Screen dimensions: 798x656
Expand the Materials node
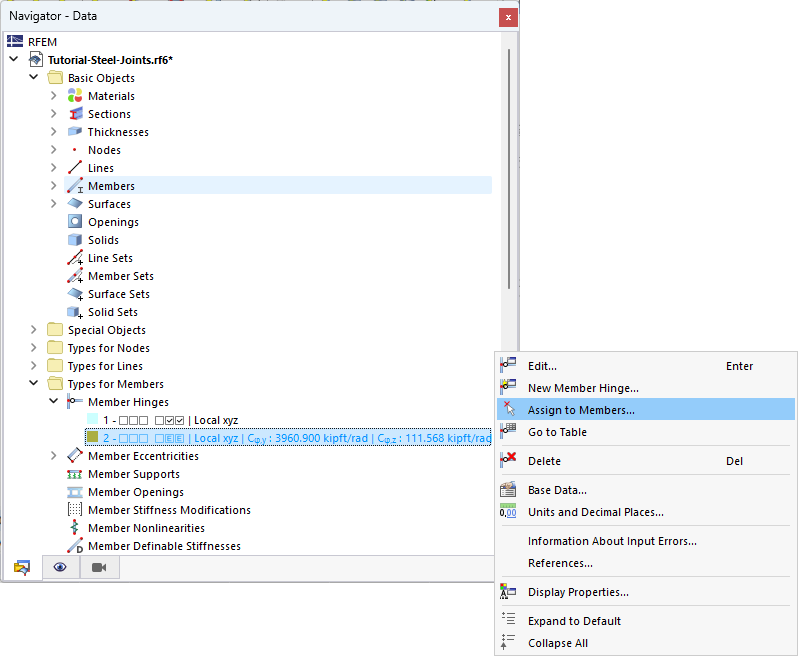coord(53,95)
